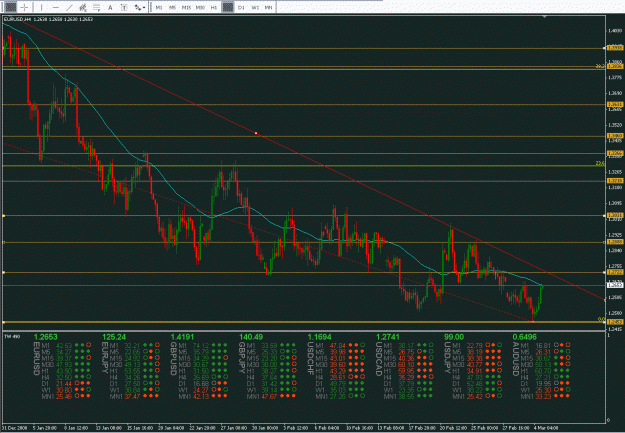Image resolution: width=625 pixels, height=433 pixels.
Task: Switch to M5 timeframe
Action: pyautogui.click(x=172, y=7)
